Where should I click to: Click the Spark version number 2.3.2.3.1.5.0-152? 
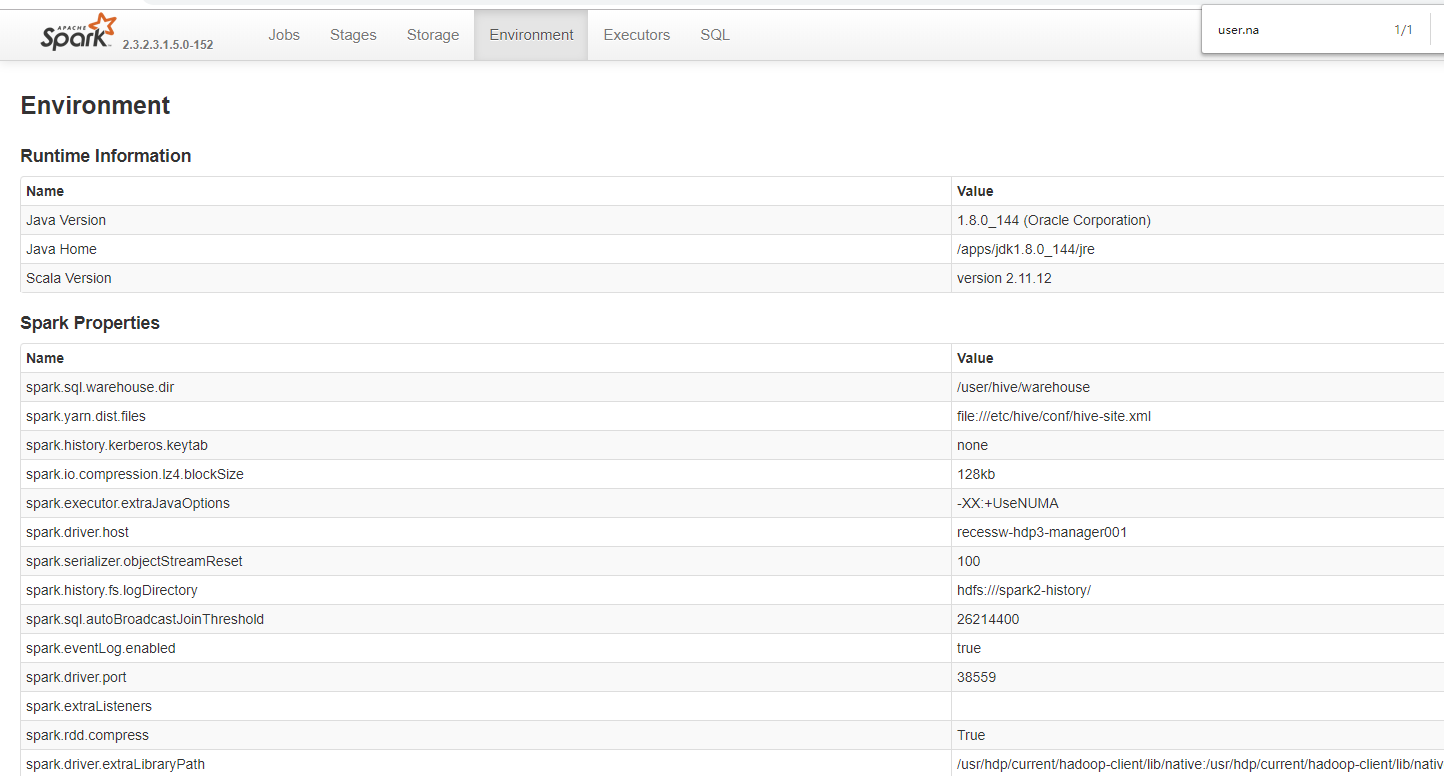tap(168, 45)
